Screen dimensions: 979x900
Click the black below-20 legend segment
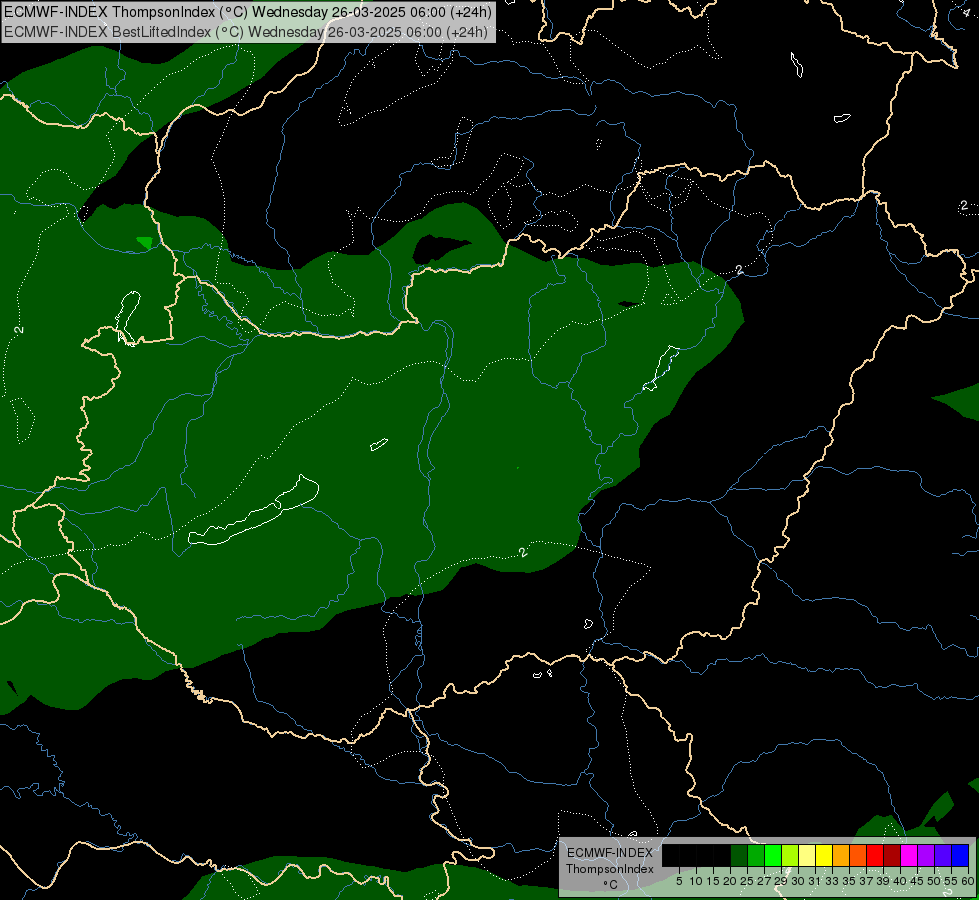coord(696,855)
